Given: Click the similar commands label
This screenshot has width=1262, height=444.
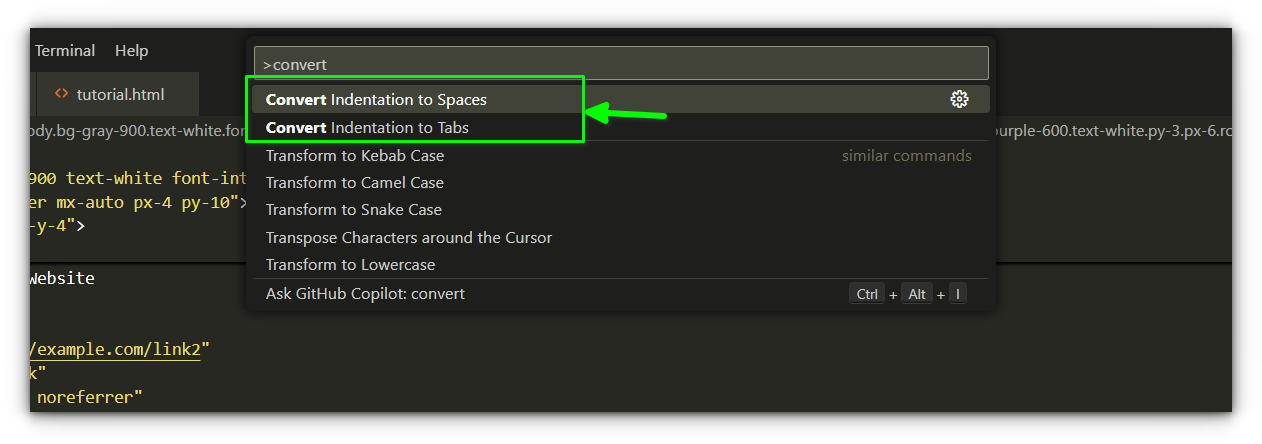Looking at the screenshot, I should coord(906,155).
